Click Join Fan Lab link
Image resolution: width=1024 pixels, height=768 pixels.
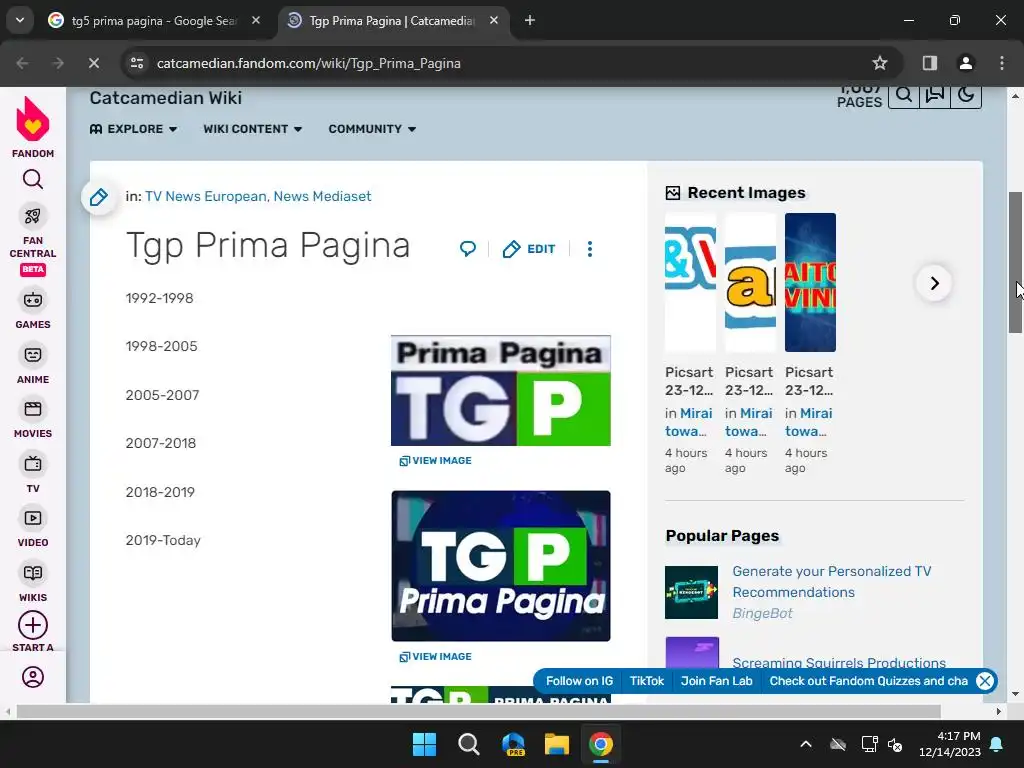pyautogui.click(x=716, y=681)
